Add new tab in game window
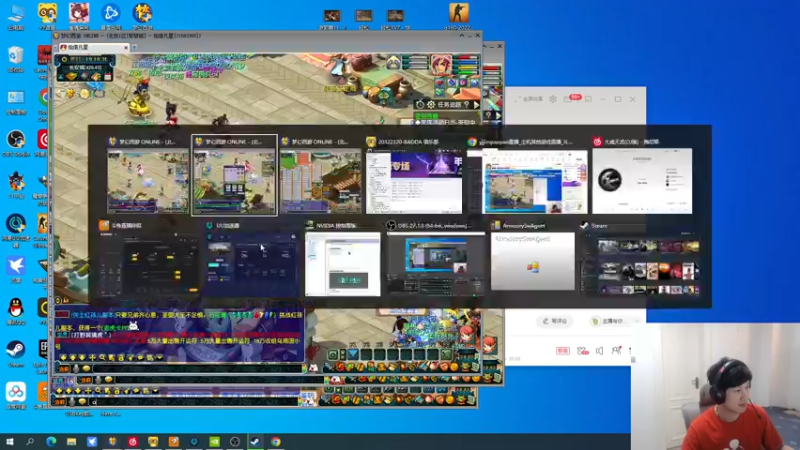The height and width of the screenshot is (450, 800). [x=134, y=47]
